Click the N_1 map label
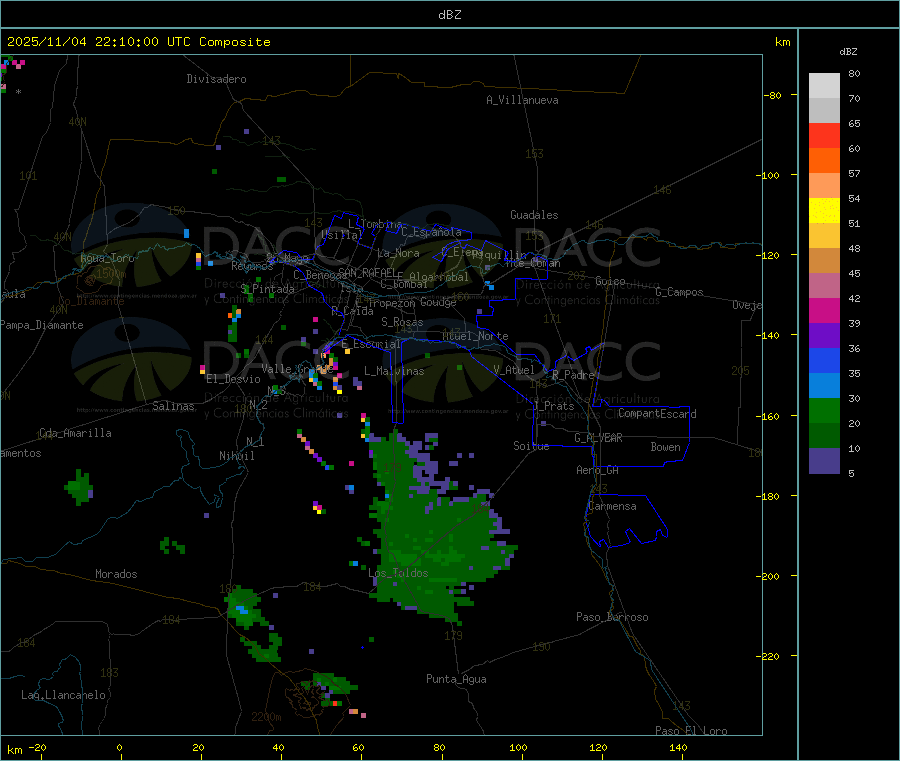The image size is (900, 761). [x=255, y=441]
